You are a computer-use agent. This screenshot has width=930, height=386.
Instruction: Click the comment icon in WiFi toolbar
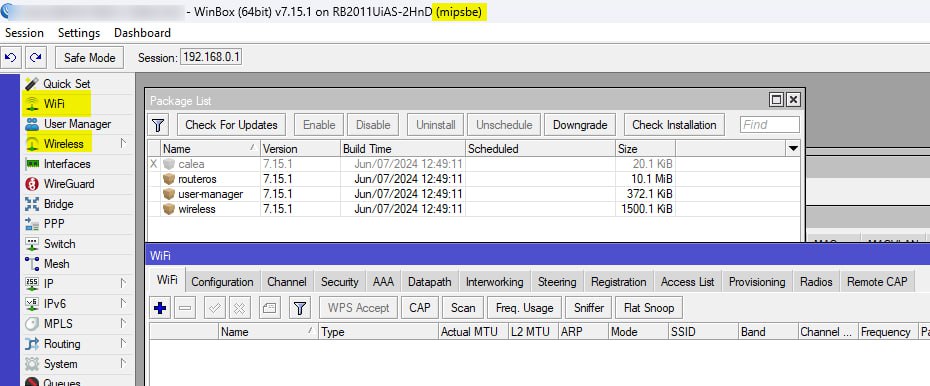pyautogui.click(x=269, y=308)
